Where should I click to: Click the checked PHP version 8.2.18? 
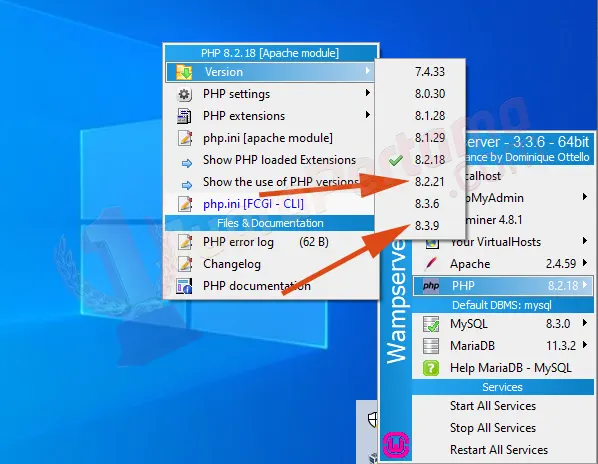click(x=430, y=160)
